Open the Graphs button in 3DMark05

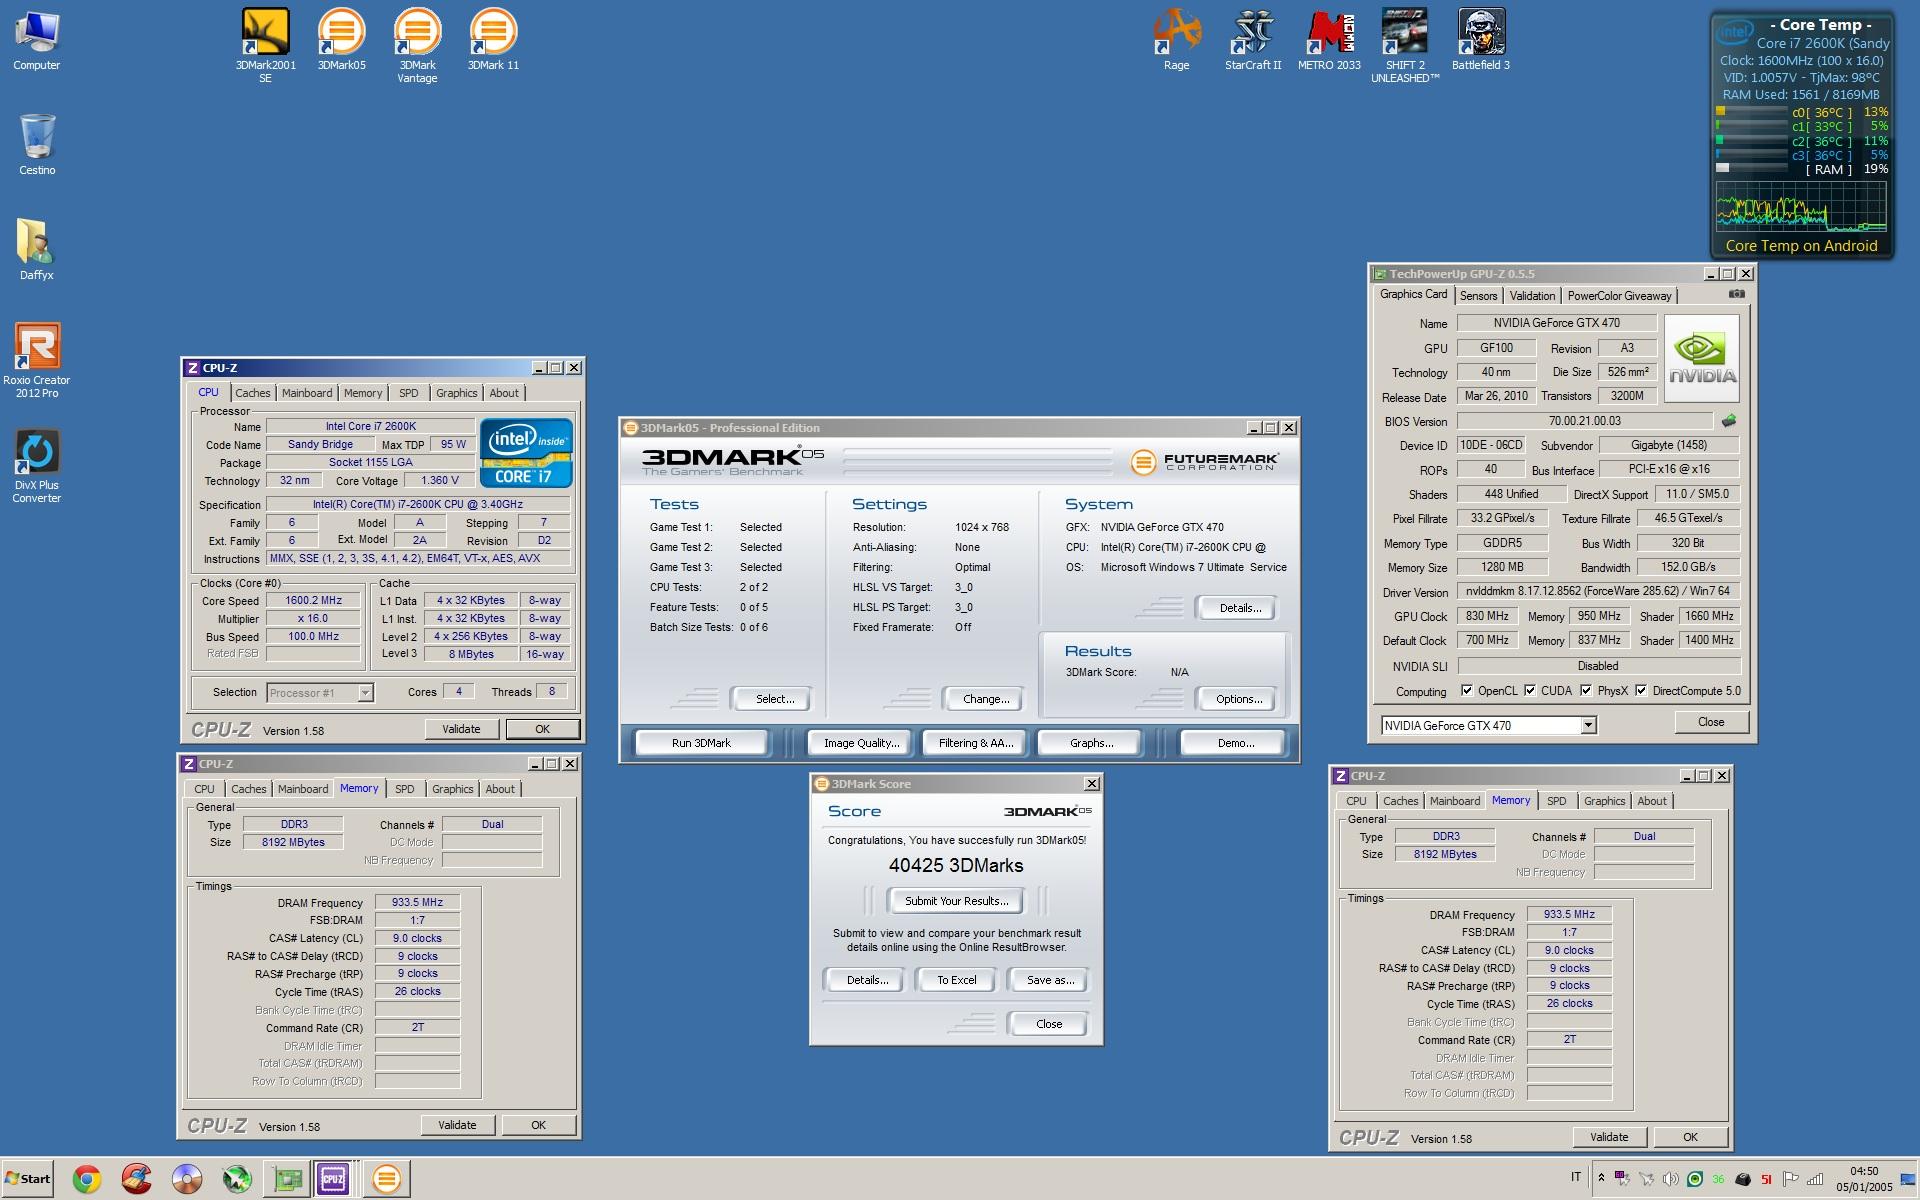[x=1091, y=743]
